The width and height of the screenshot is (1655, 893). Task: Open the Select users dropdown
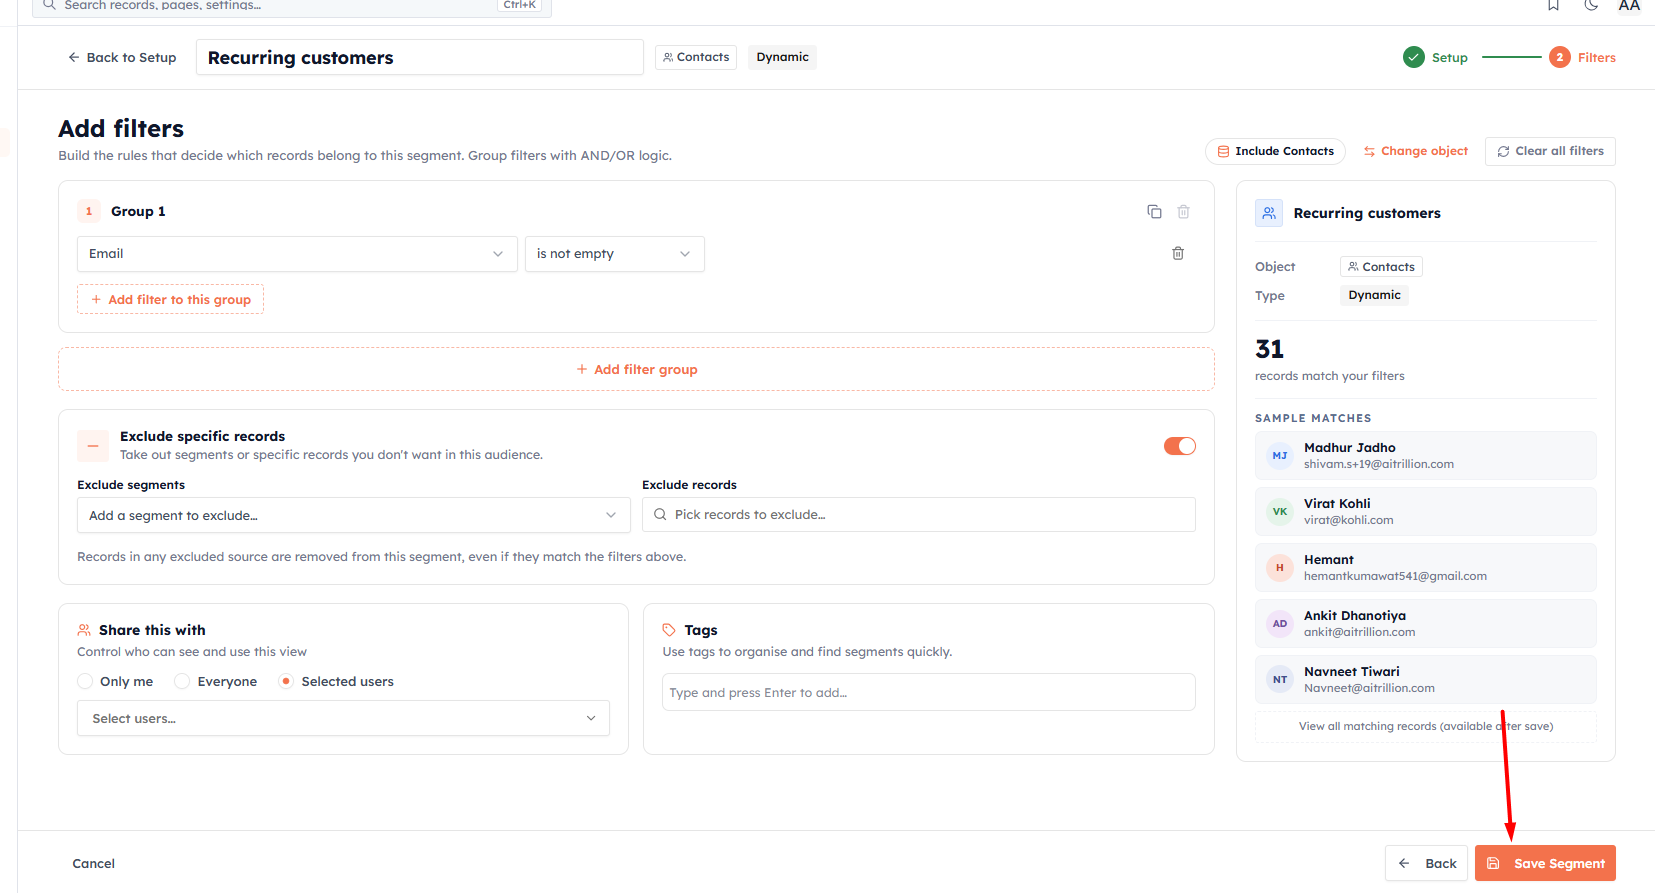point(343,718)
